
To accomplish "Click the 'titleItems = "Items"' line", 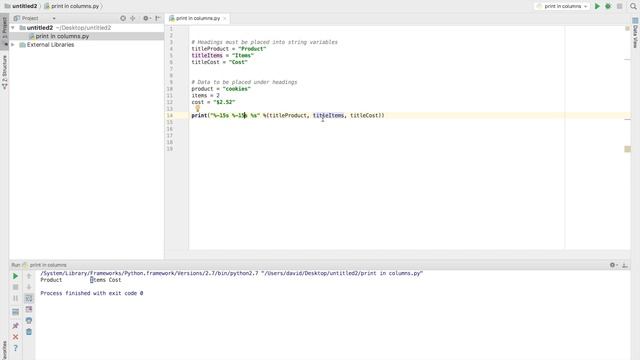I will pyautogui.click(x=222, y=56).
